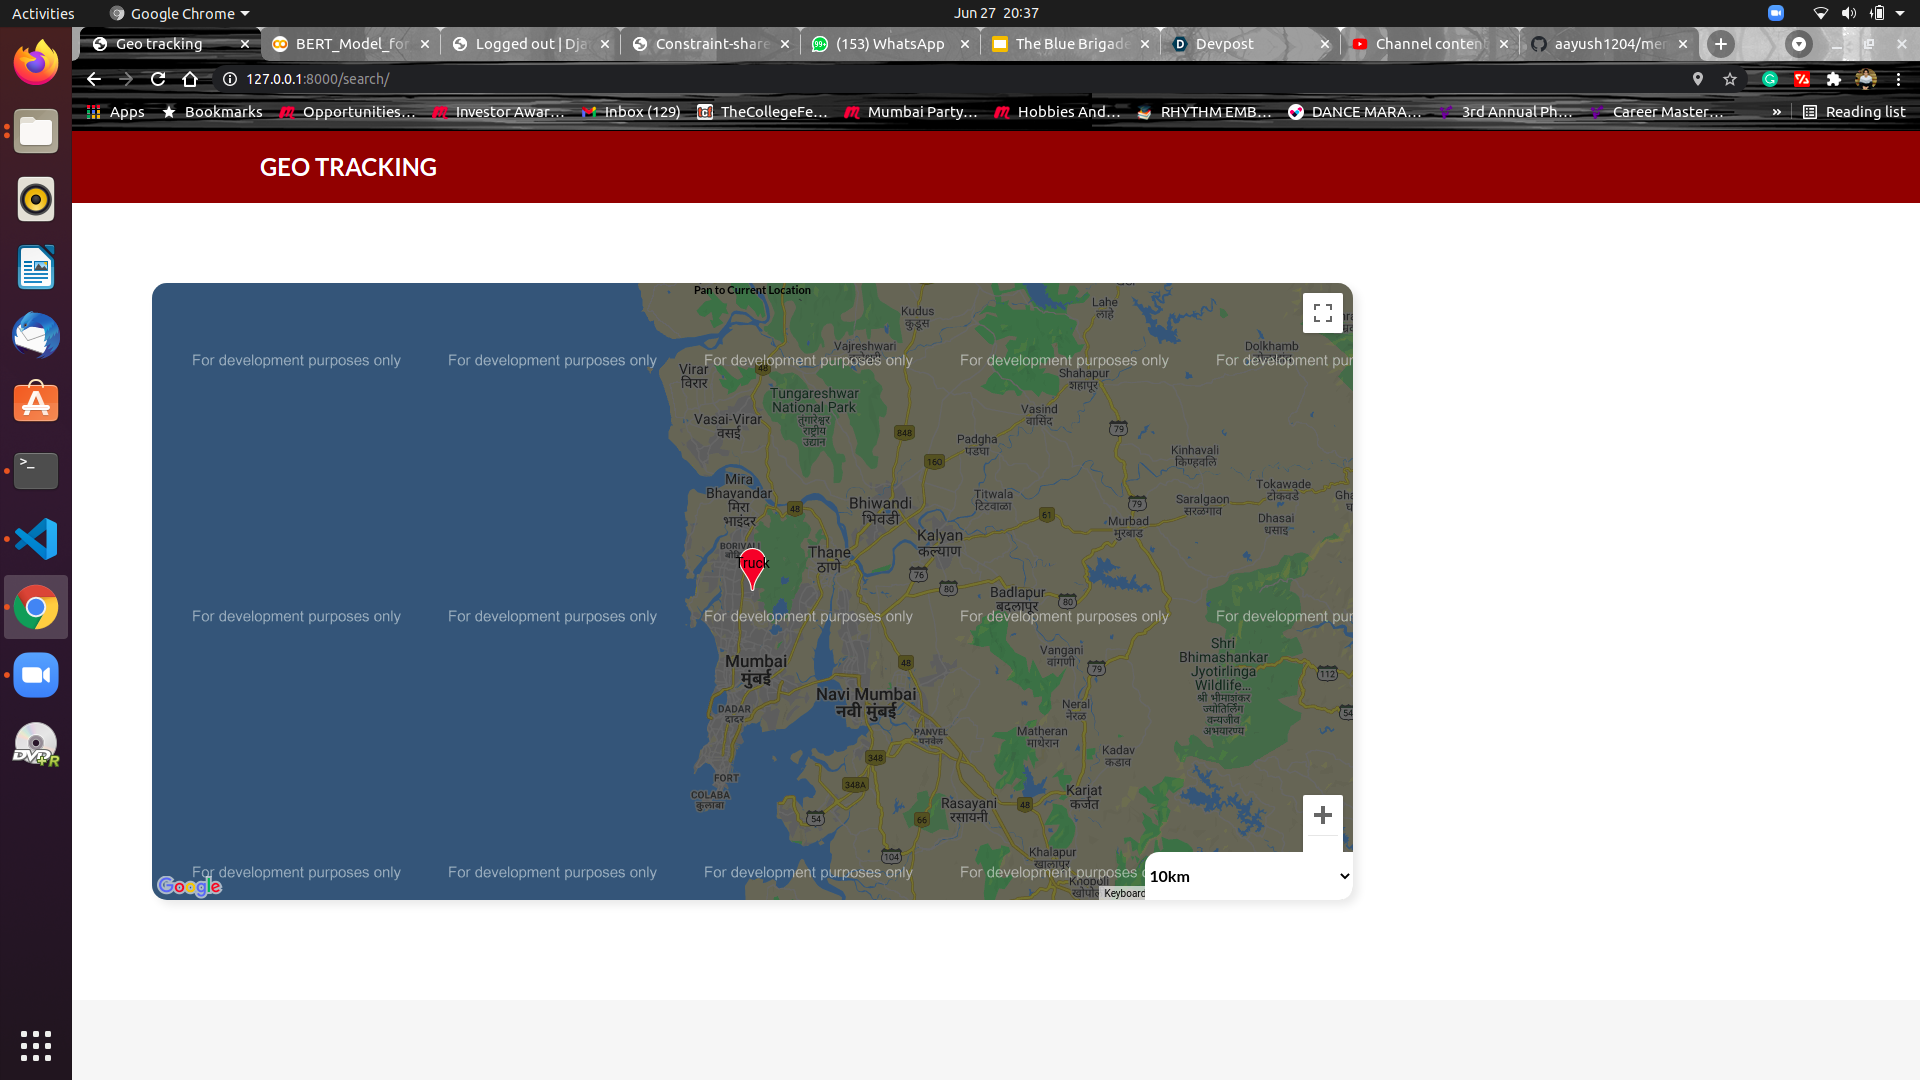This screenshot has width=1920, height=1080.
Task: Open the system status menu arrow
Action: point(1900,13)
